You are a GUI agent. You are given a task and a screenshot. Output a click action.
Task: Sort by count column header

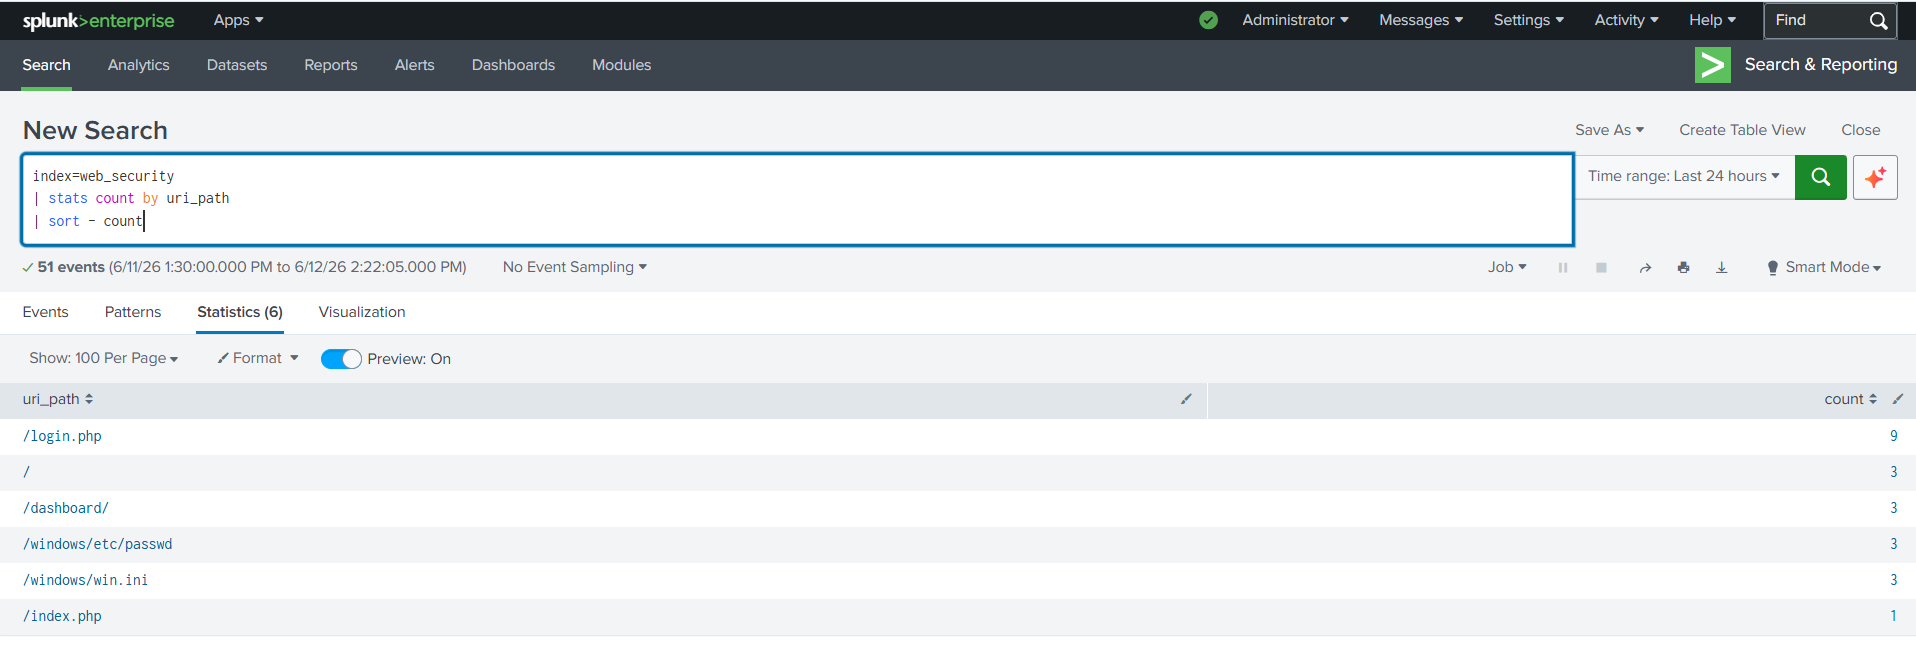1850,399
